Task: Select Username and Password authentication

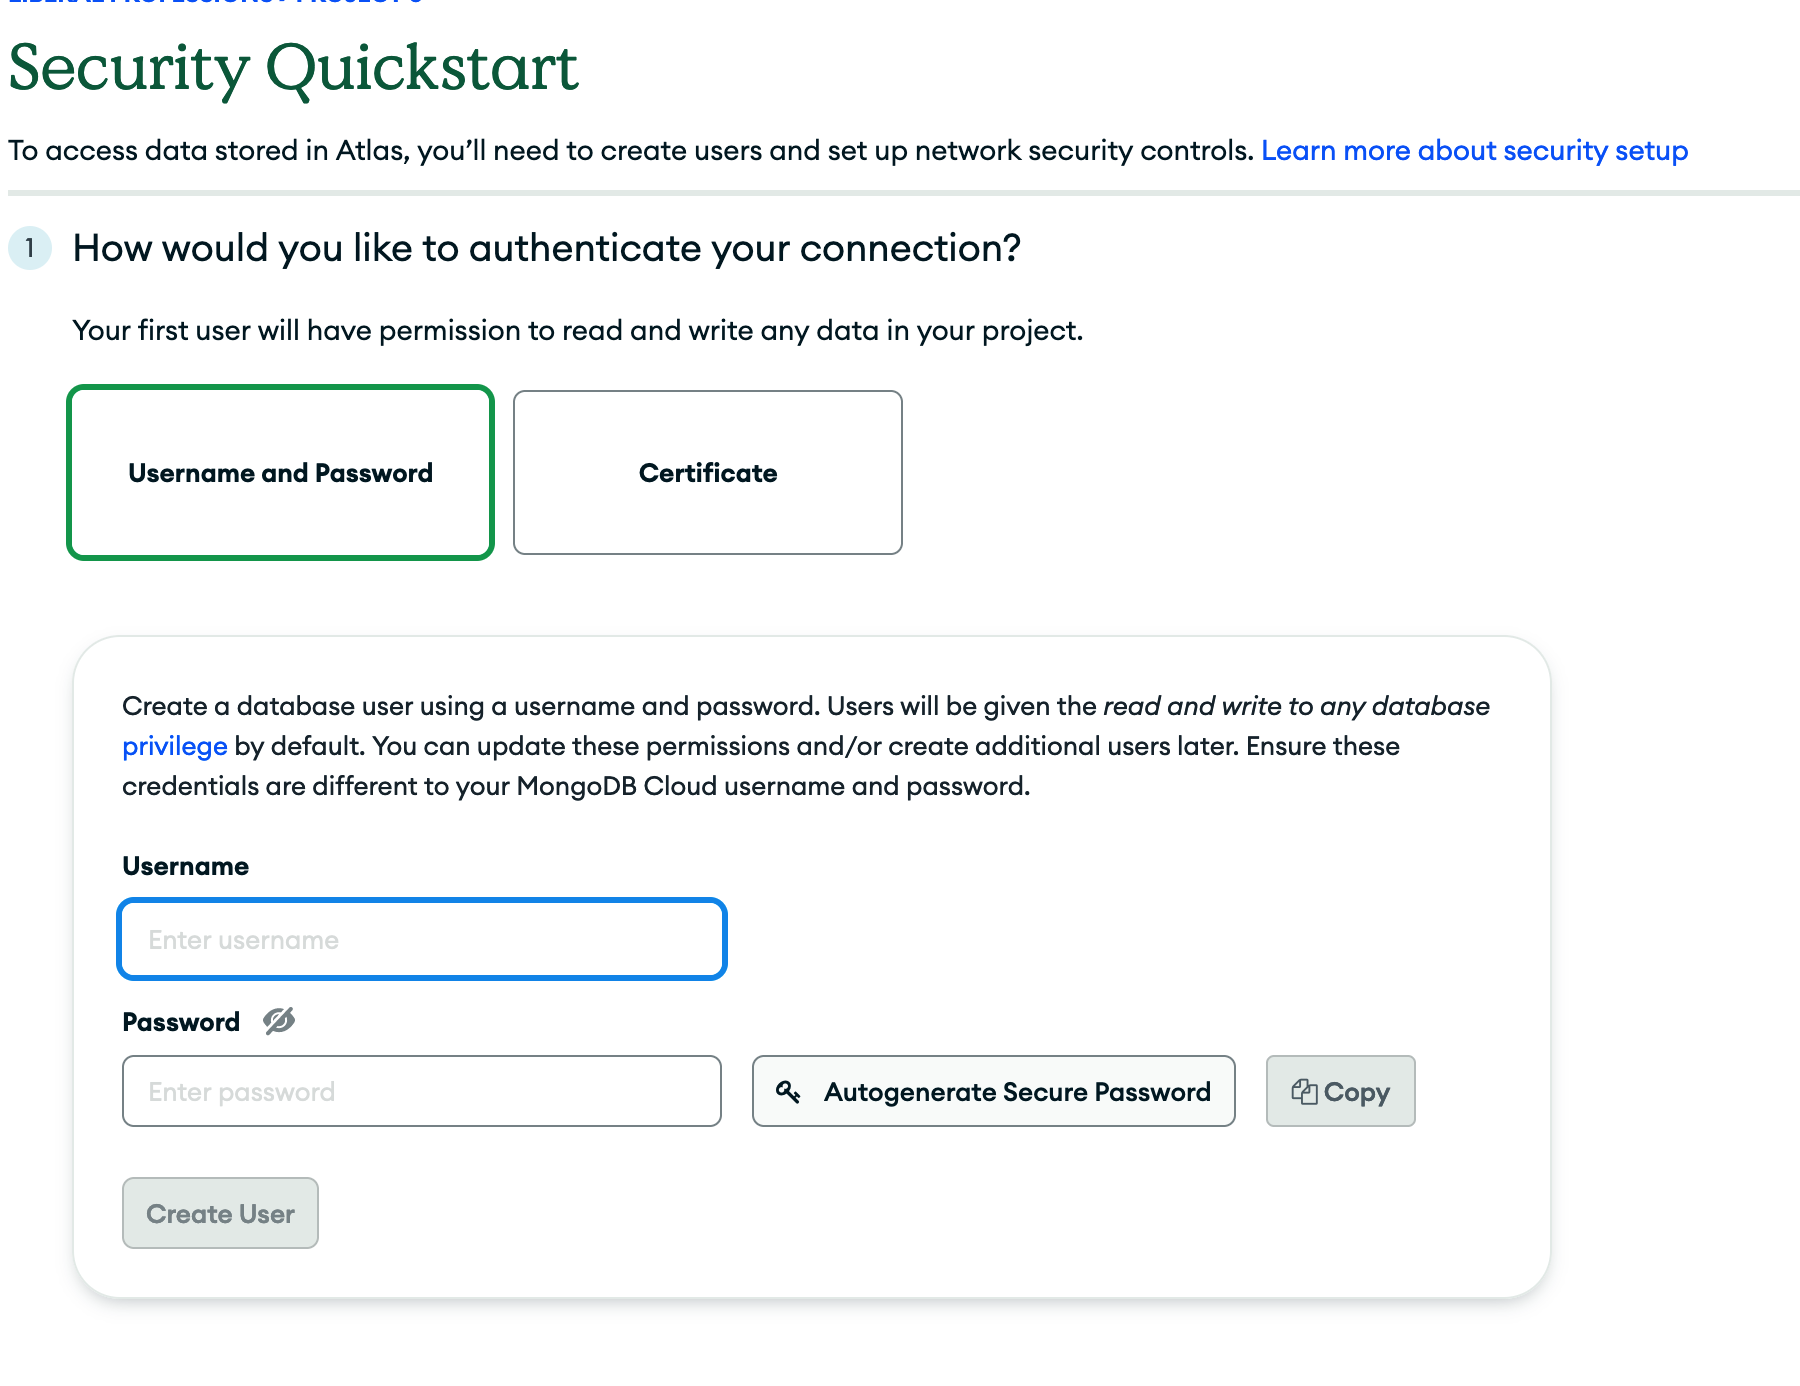Action: click(281, 472)
